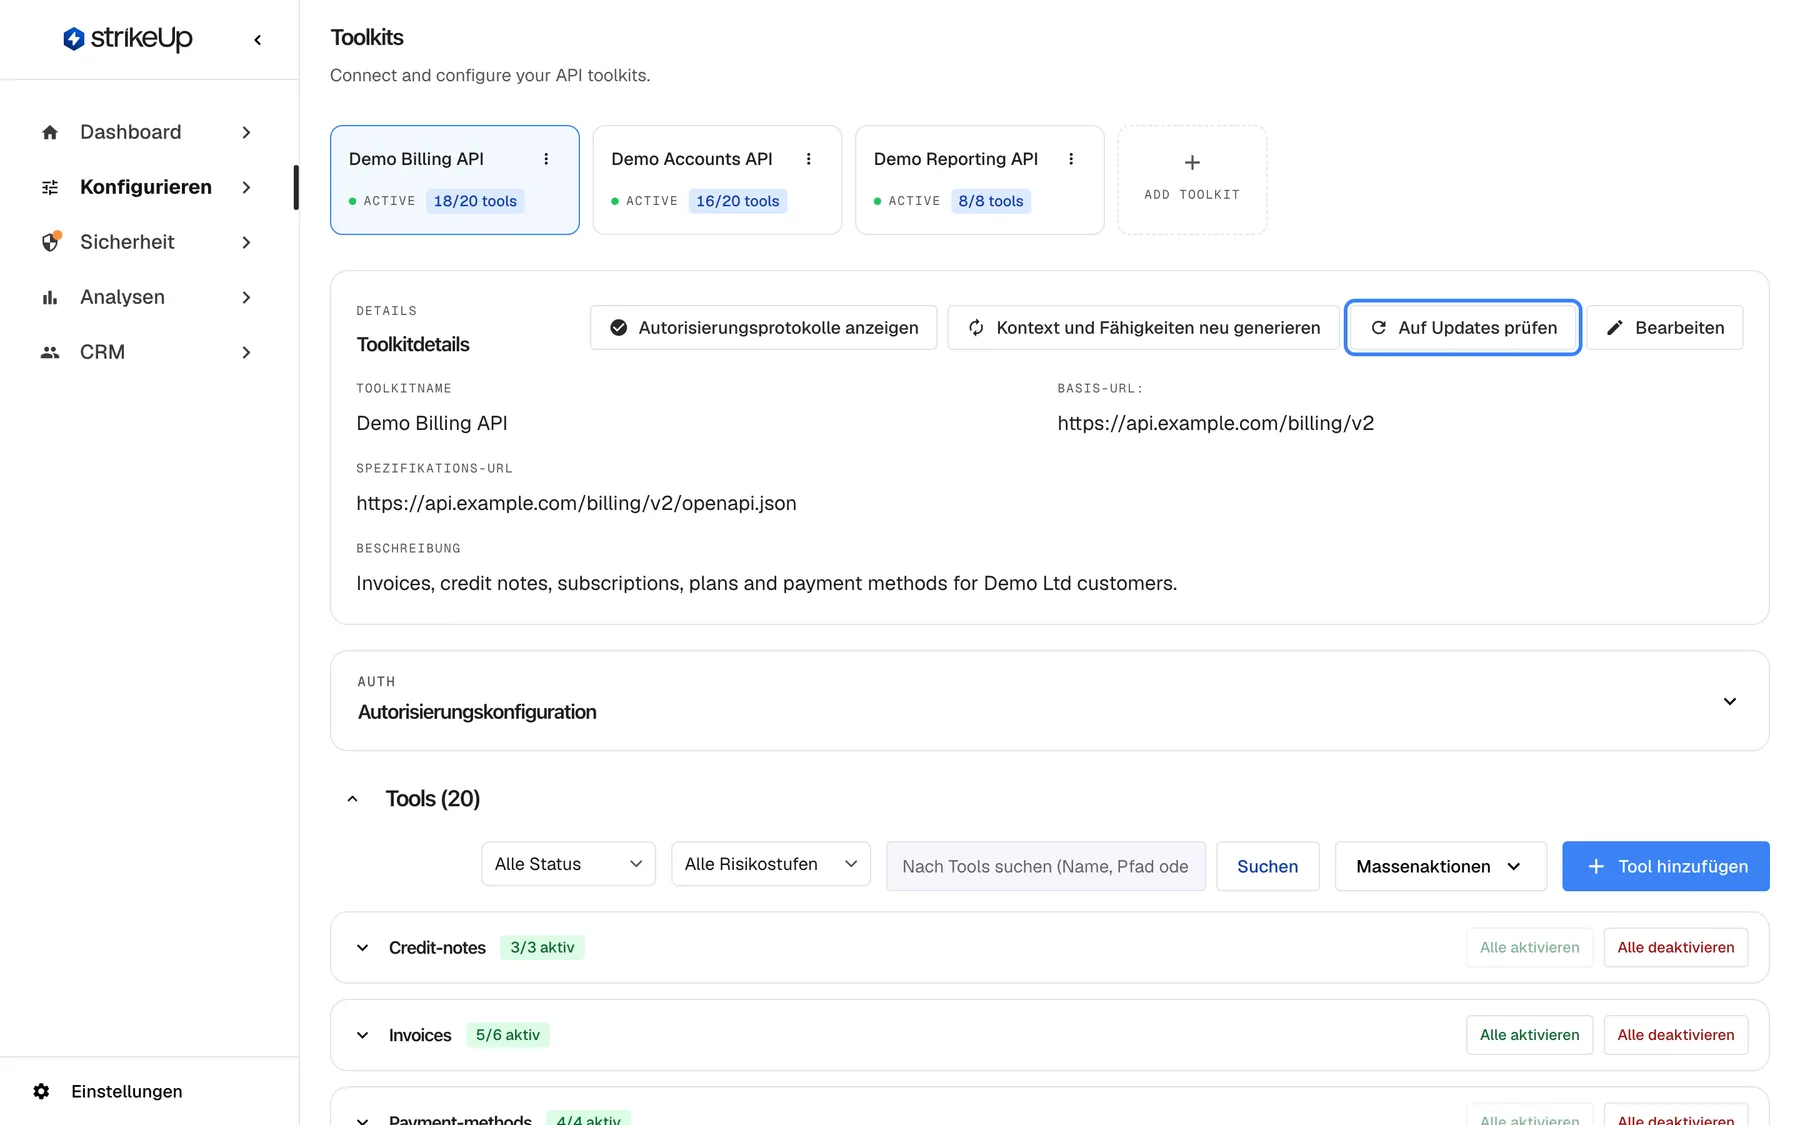Click Alle aktivieren for Invoices

(x=1530, y=1035)
